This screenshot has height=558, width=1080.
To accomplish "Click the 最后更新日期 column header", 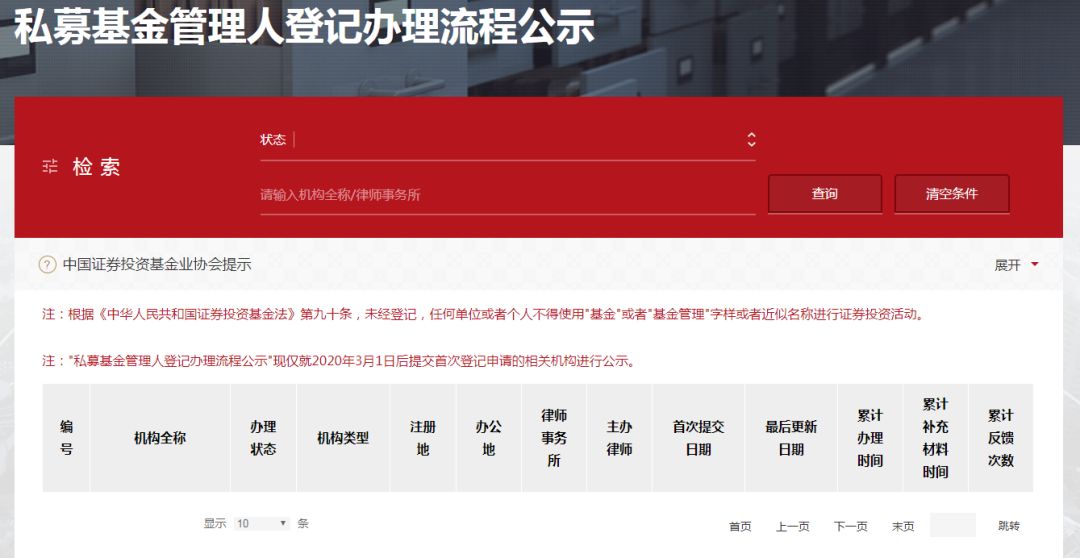I will click(x=791, y=438).
